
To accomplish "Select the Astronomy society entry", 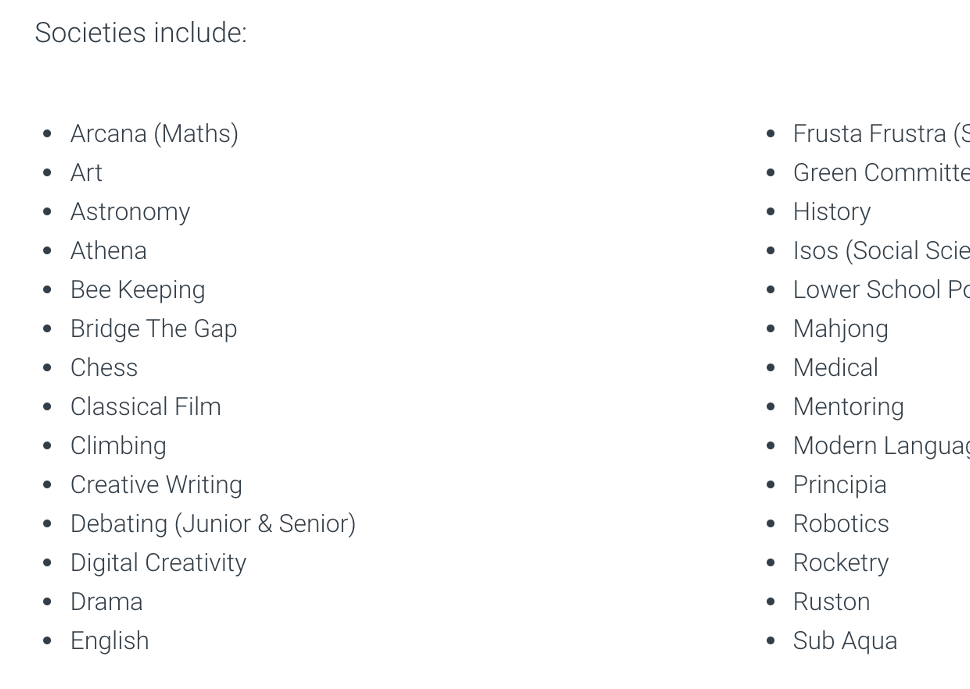I will click(130, 212).
